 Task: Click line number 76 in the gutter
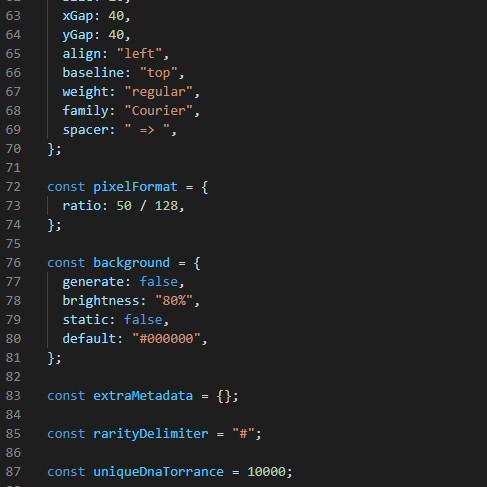pos(13,263)
